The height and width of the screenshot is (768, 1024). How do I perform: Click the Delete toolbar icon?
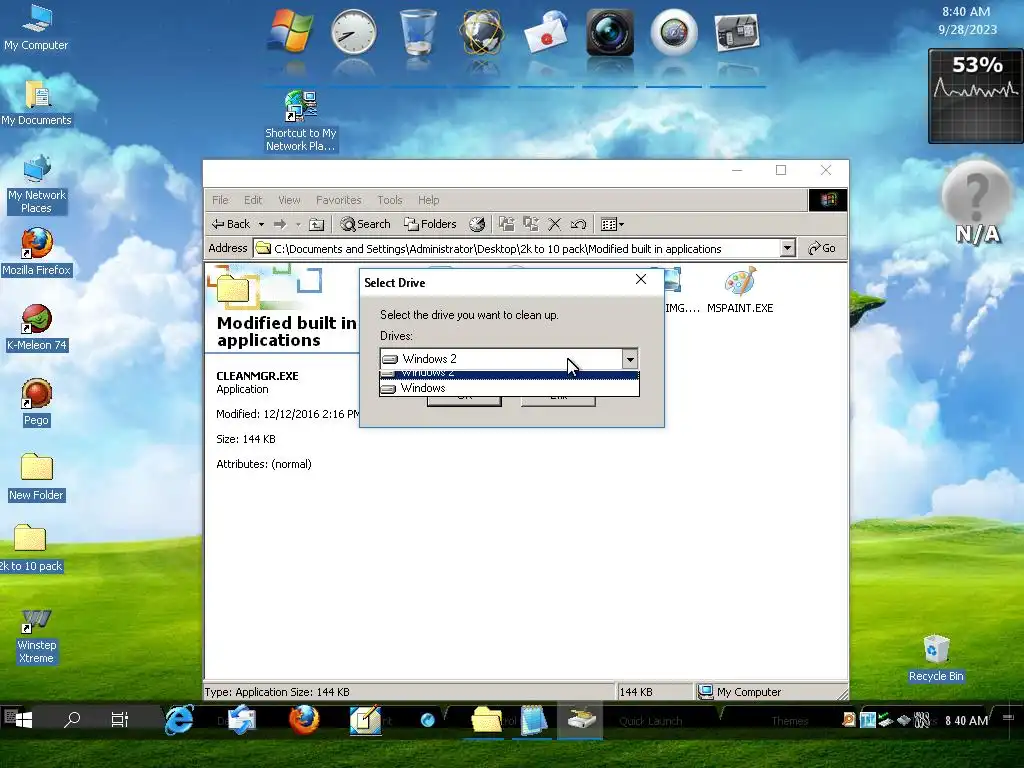554,224
